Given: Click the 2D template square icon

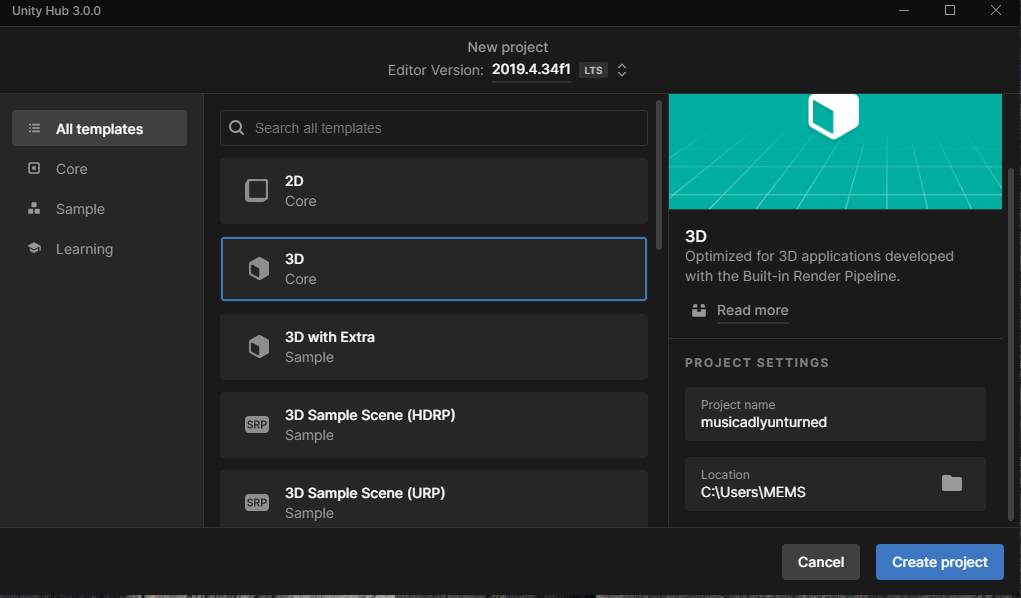Looking at the screenshot, I should tap(257, 190).
